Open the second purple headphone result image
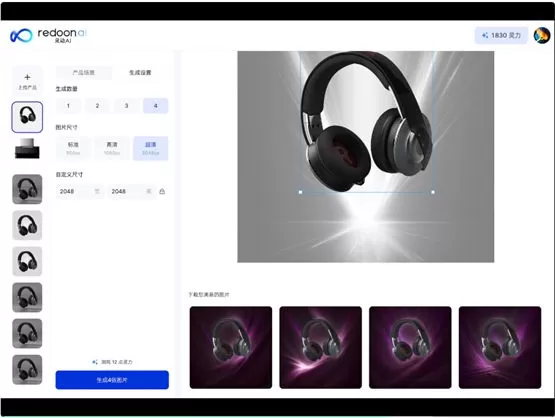 coord(320,347)
